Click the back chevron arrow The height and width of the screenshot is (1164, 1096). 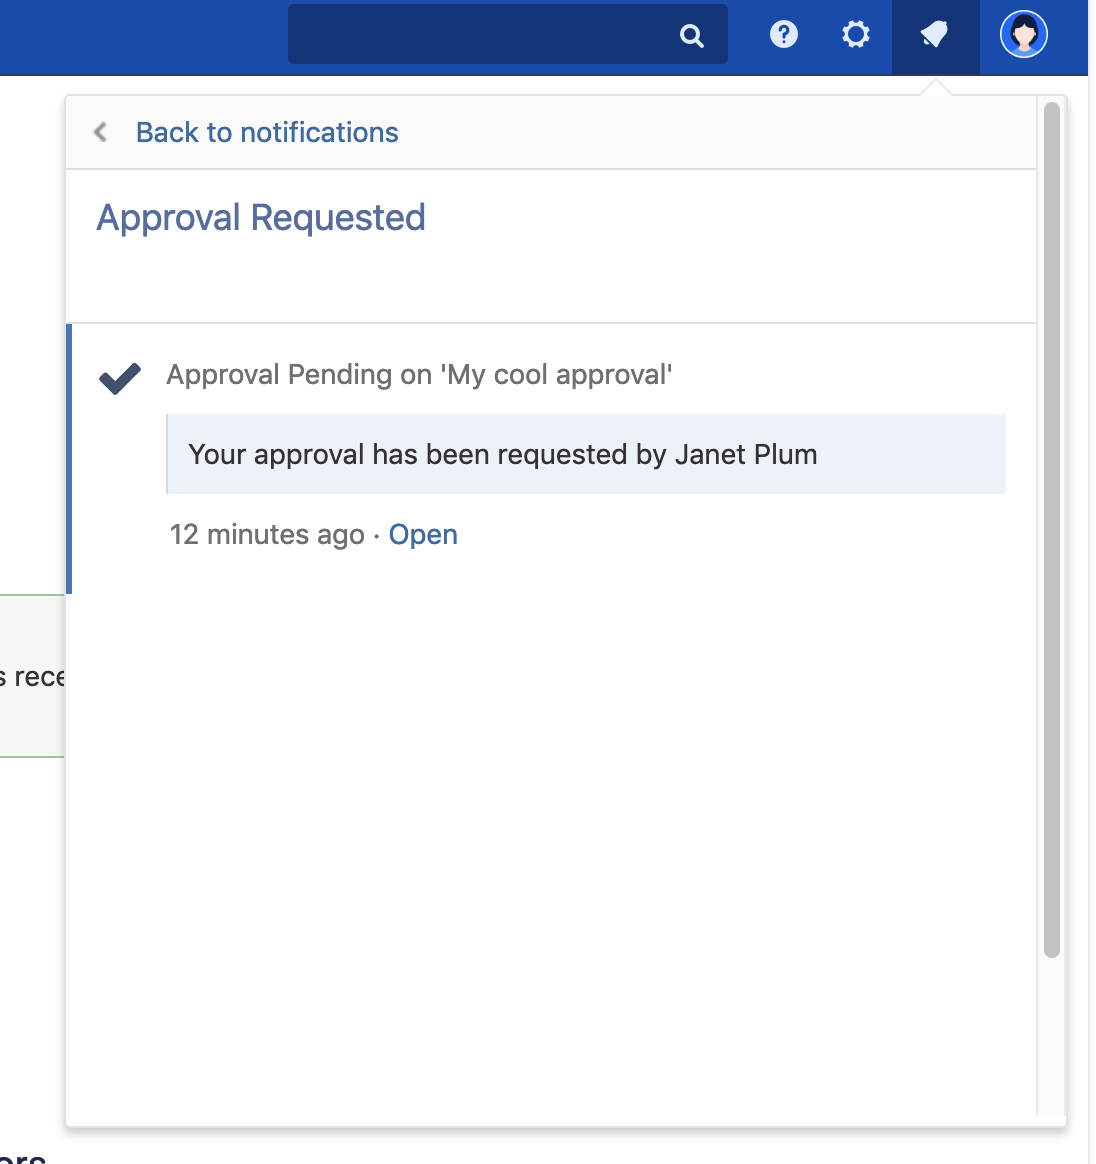[101, 132]
